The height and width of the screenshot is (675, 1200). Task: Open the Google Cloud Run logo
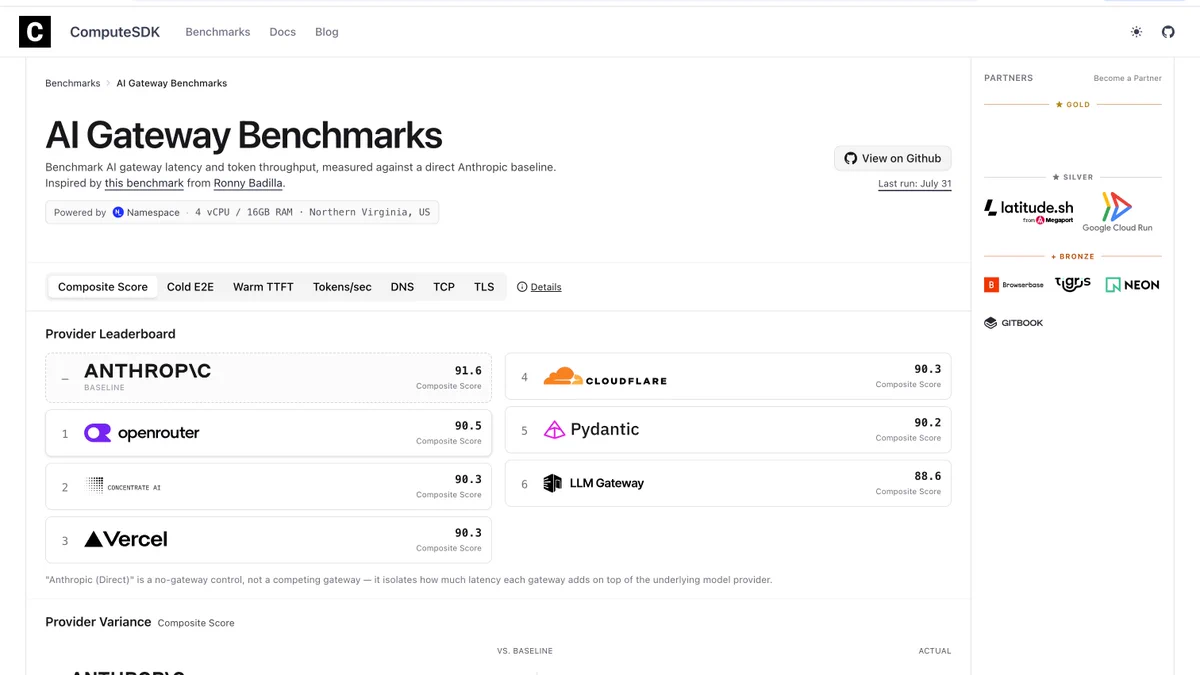point(1117,212)
